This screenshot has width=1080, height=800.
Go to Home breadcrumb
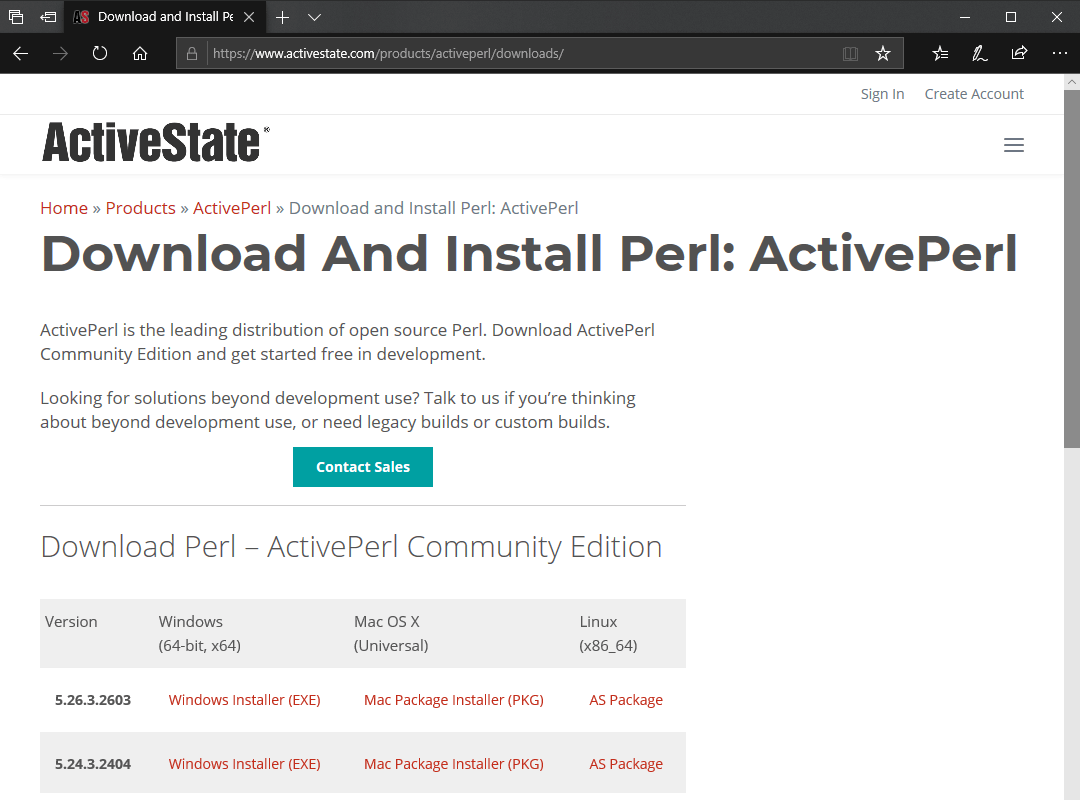[64, 208]
